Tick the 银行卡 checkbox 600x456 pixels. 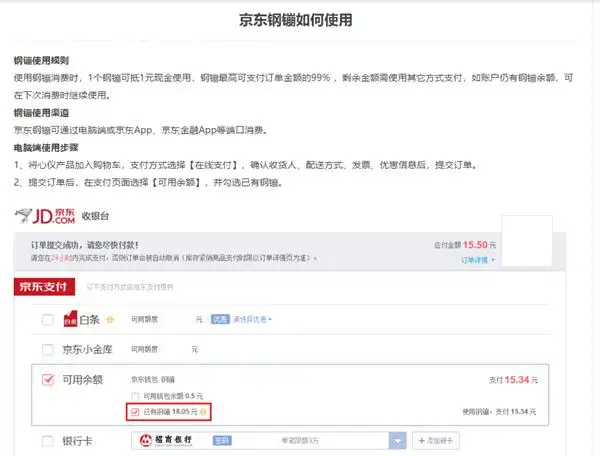point(47,441)
